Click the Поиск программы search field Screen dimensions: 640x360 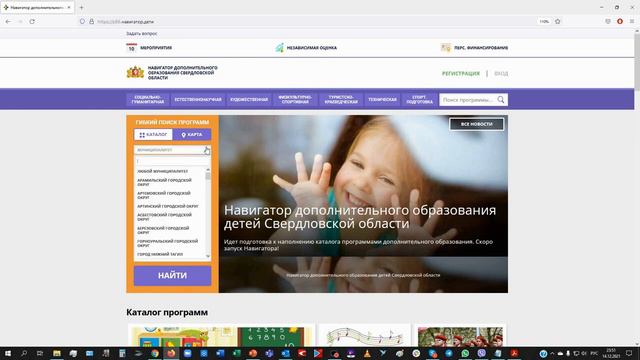pyautogui.click(x=469, y=100)
